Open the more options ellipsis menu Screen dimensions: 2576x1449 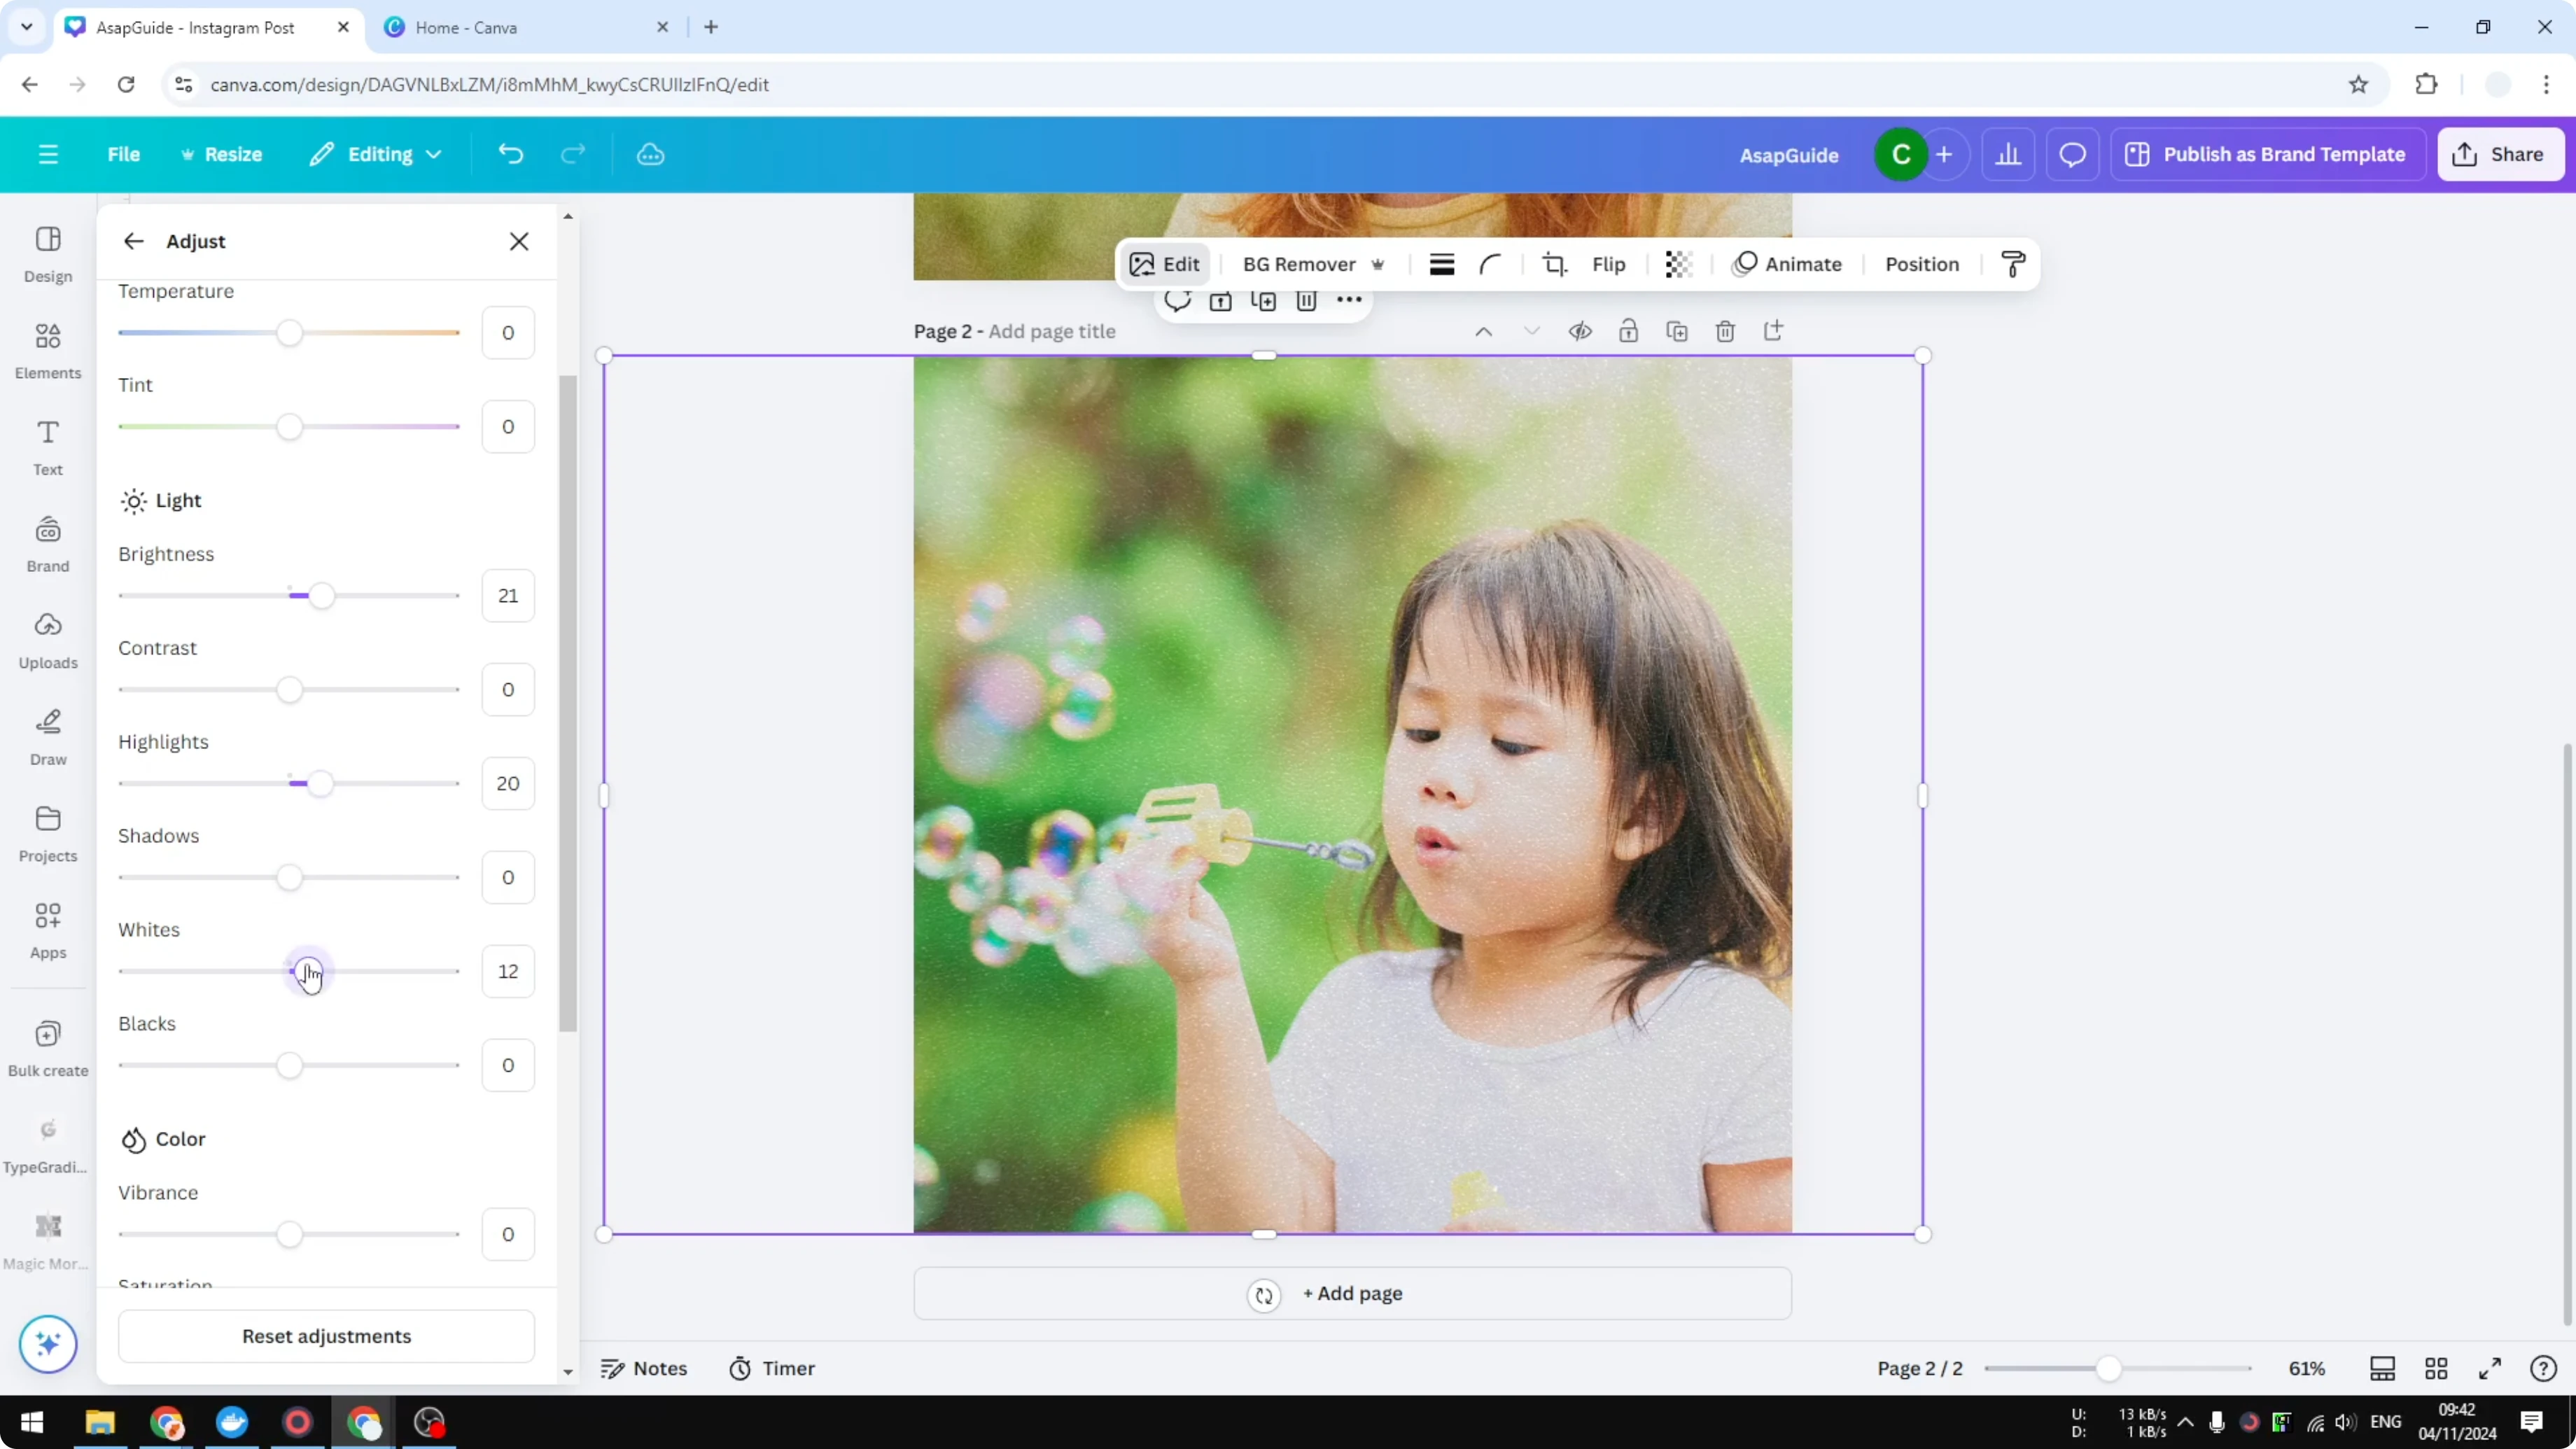[1349, 300]
